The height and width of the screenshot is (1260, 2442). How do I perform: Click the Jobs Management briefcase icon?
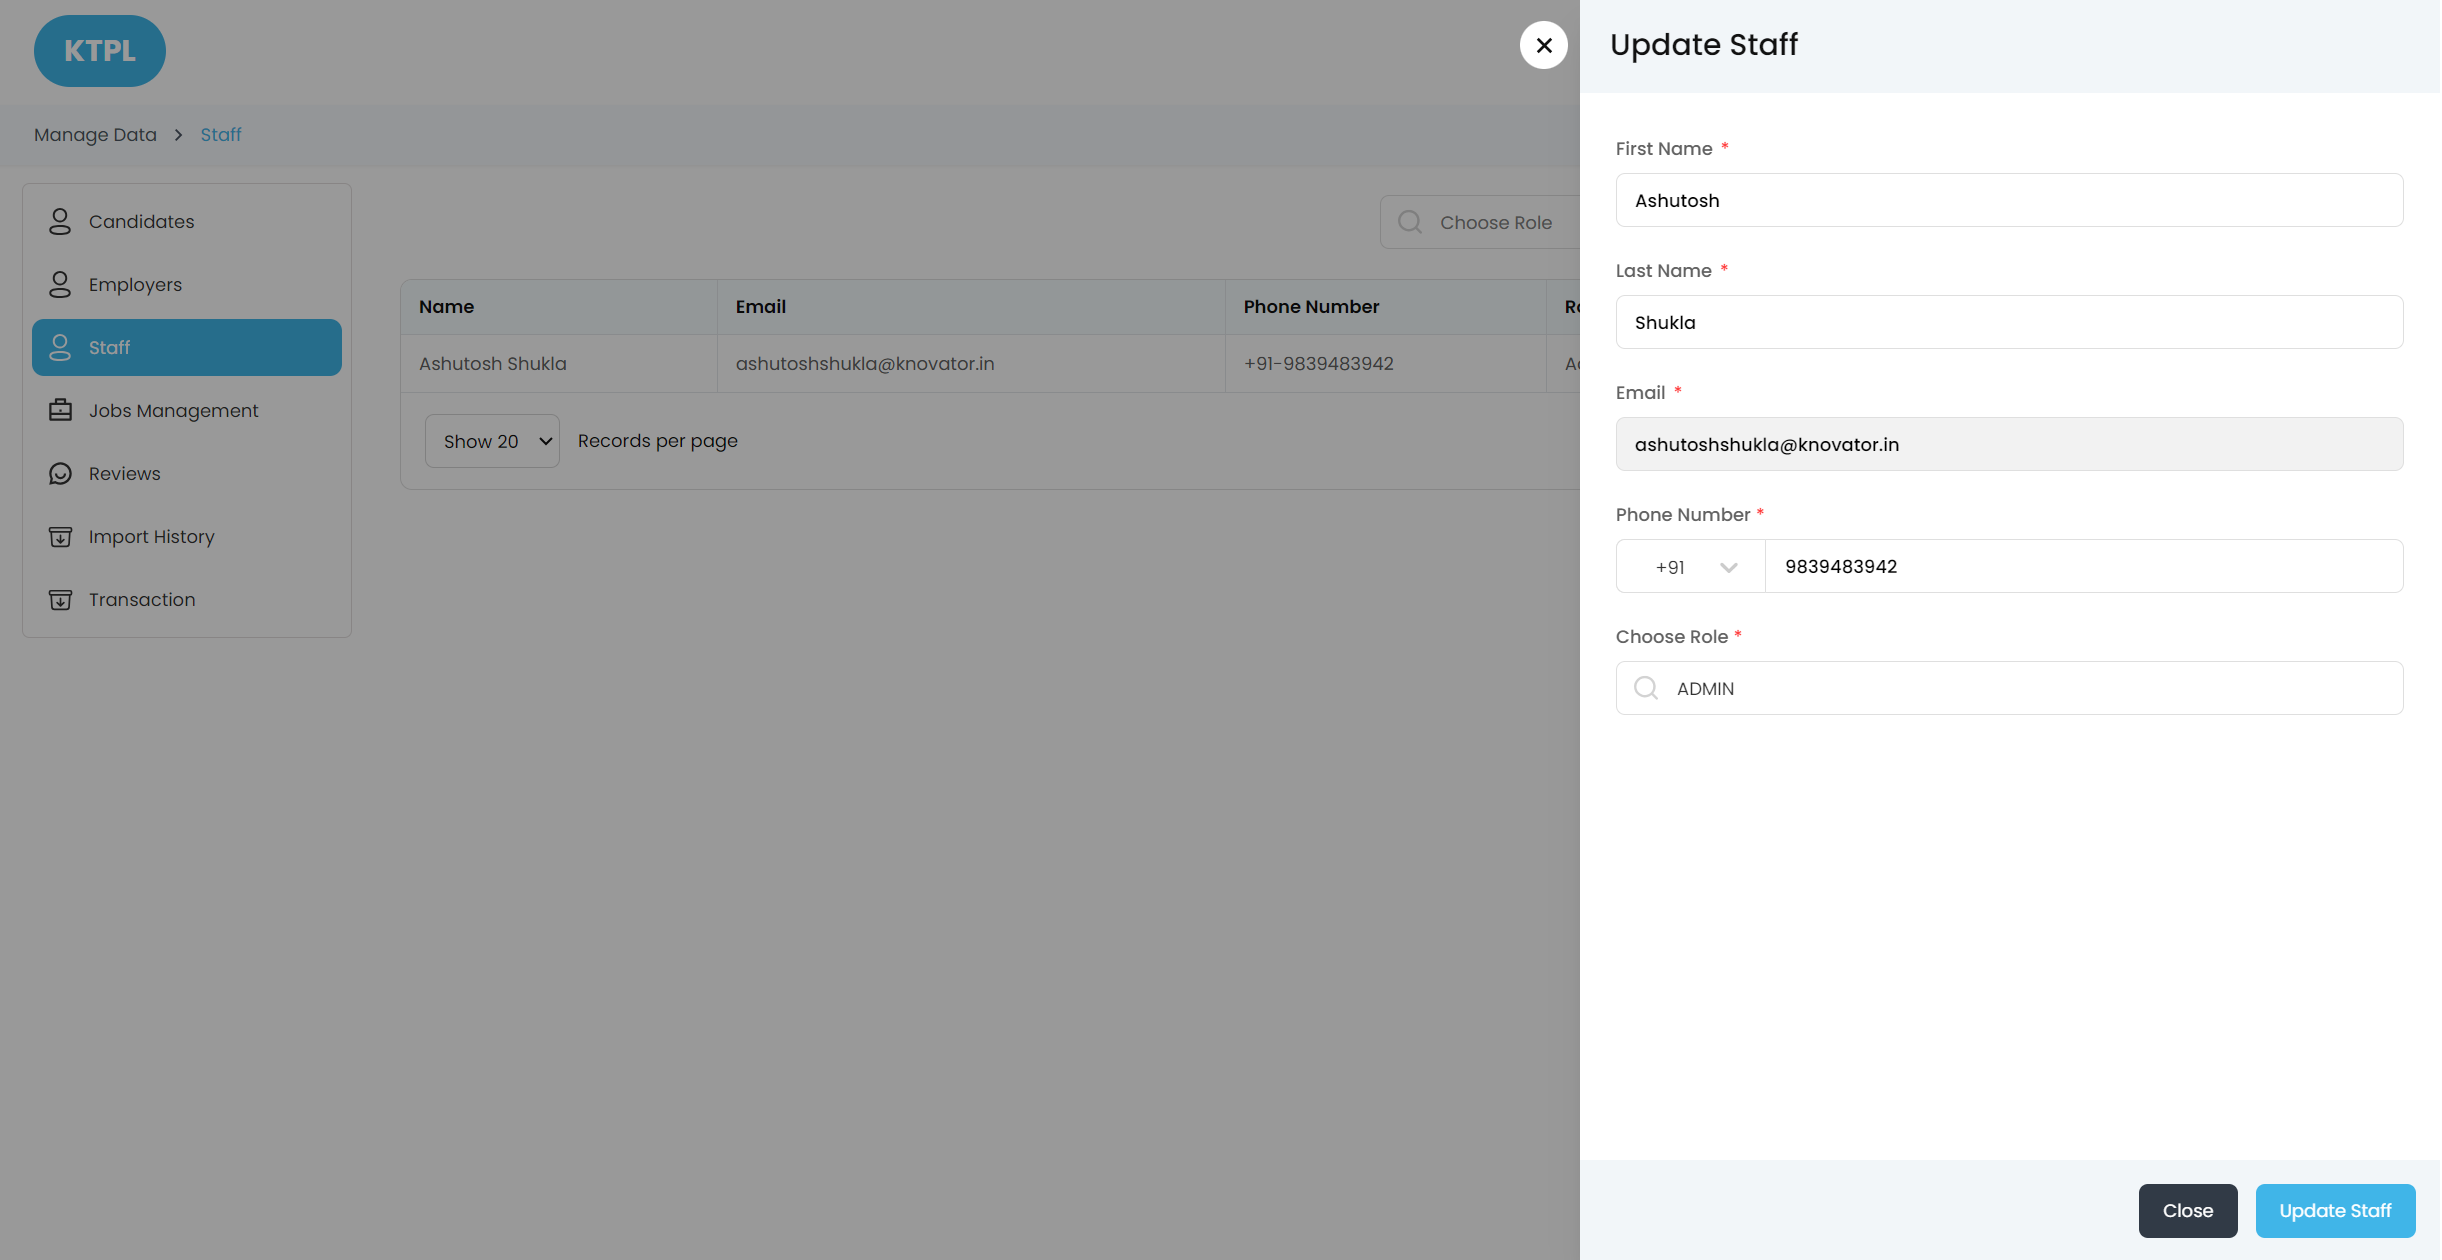pyautogui.click(x=60, y=410)
